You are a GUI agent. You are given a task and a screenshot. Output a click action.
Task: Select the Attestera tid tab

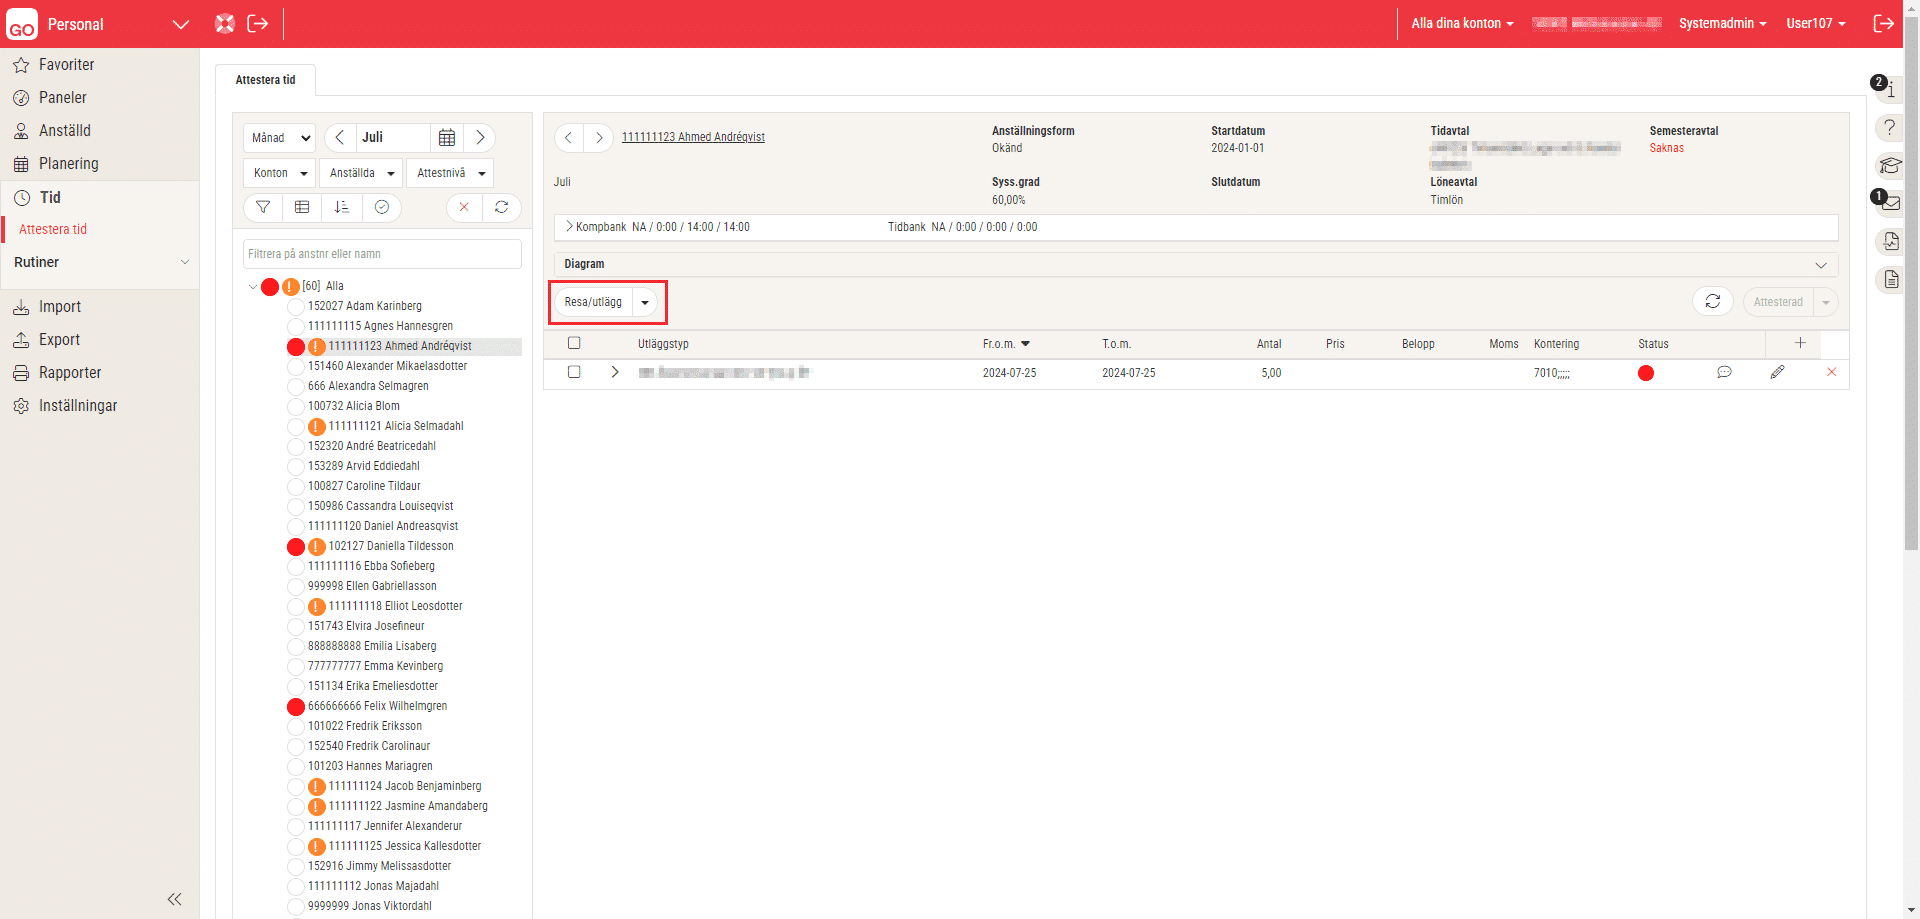coord(266,80)
